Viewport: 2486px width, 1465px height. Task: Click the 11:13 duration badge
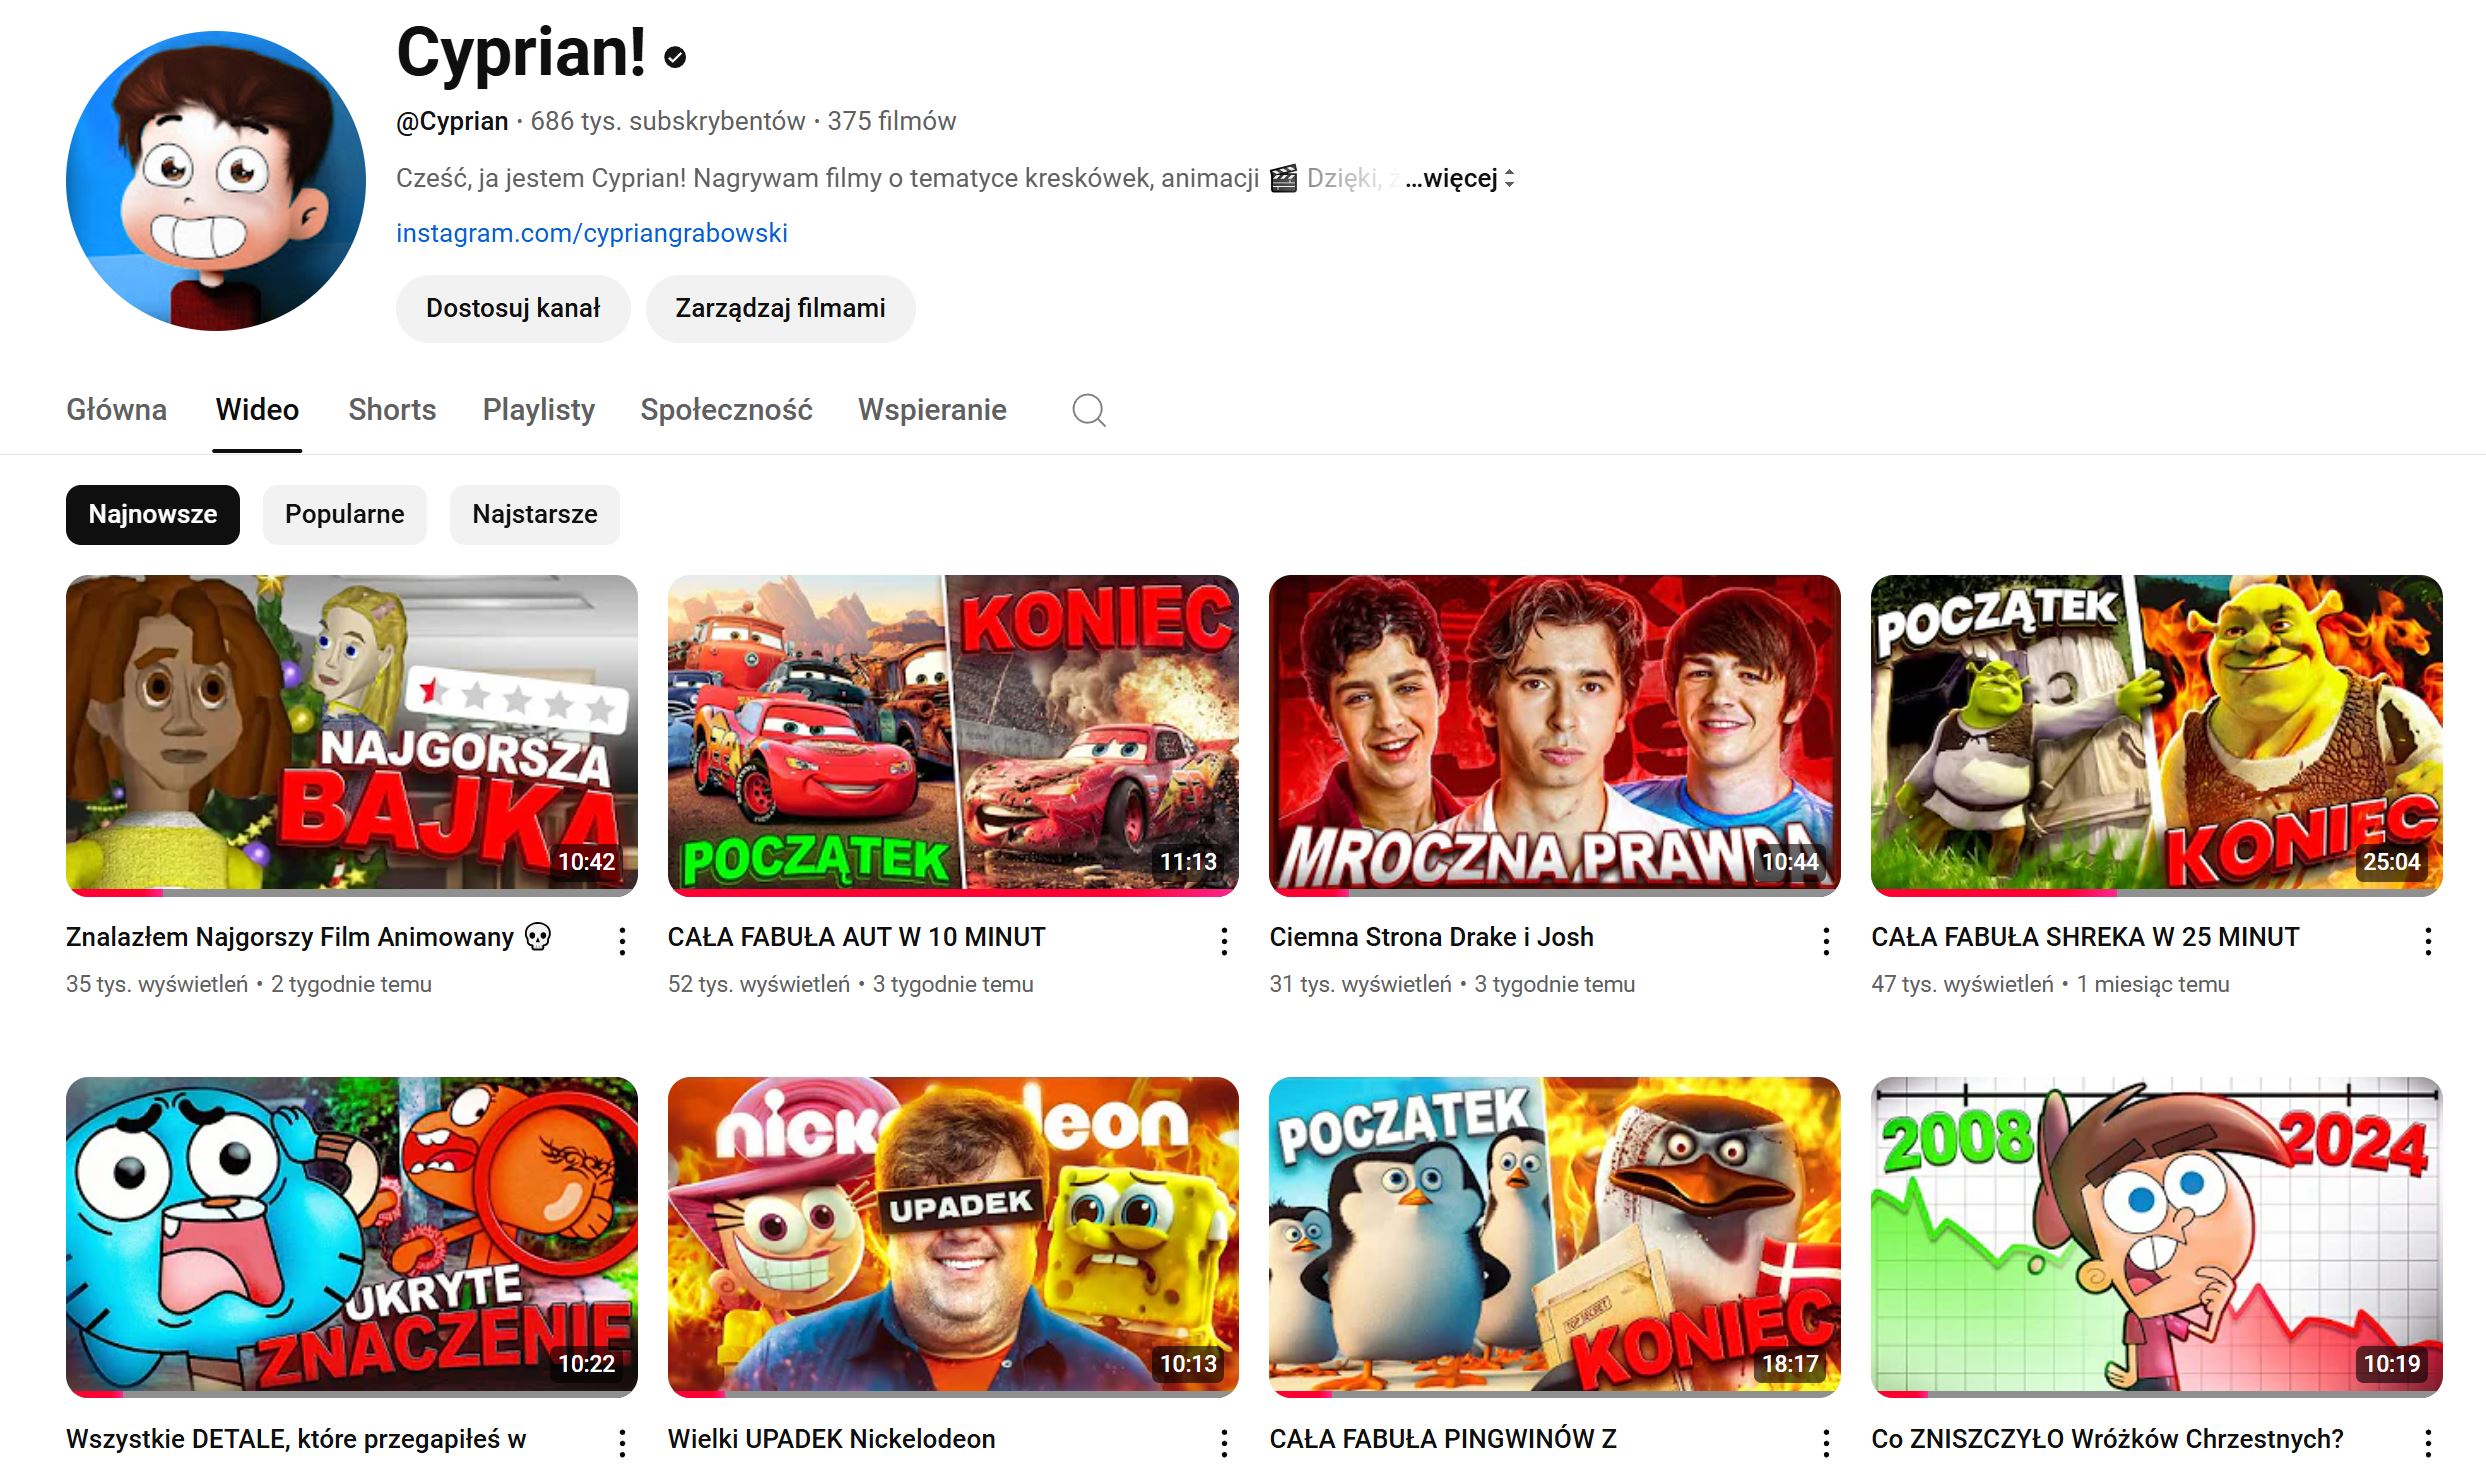click(1188, 862)
